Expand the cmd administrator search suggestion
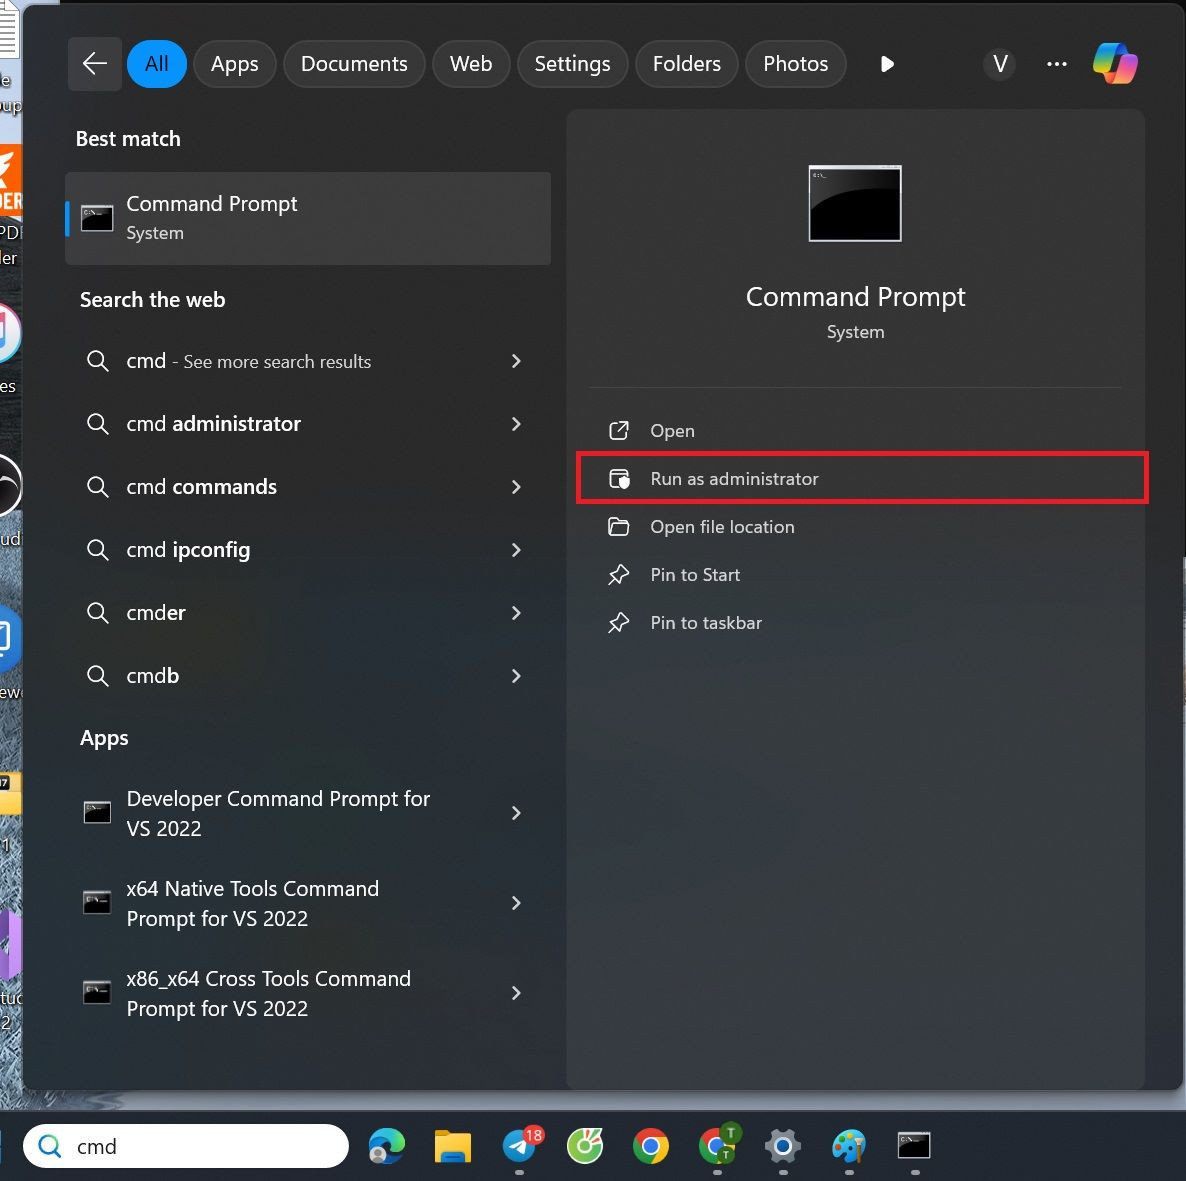Image resolution: width=1186 pixels, height=1181 pixels. (516, 424)
